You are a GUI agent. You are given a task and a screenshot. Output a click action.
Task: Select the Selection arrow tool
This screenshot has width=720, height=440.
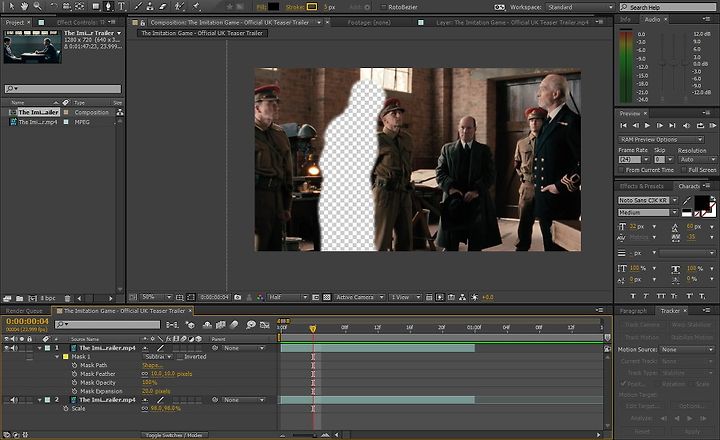point(11,6)
